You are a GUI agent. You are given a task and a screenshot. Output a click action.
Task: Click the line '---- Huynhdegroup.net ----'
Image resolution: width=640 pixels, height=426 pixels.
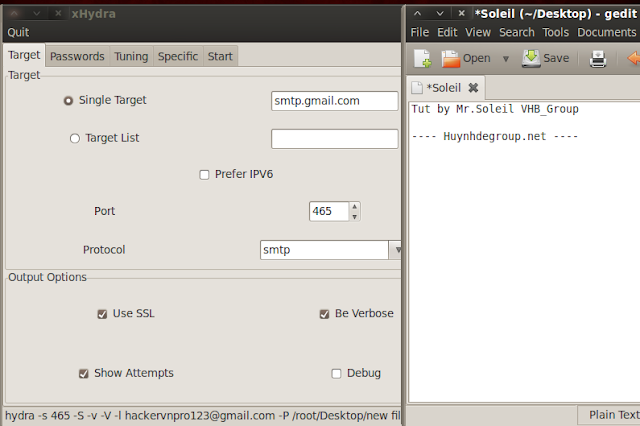(x=495, y=136)
